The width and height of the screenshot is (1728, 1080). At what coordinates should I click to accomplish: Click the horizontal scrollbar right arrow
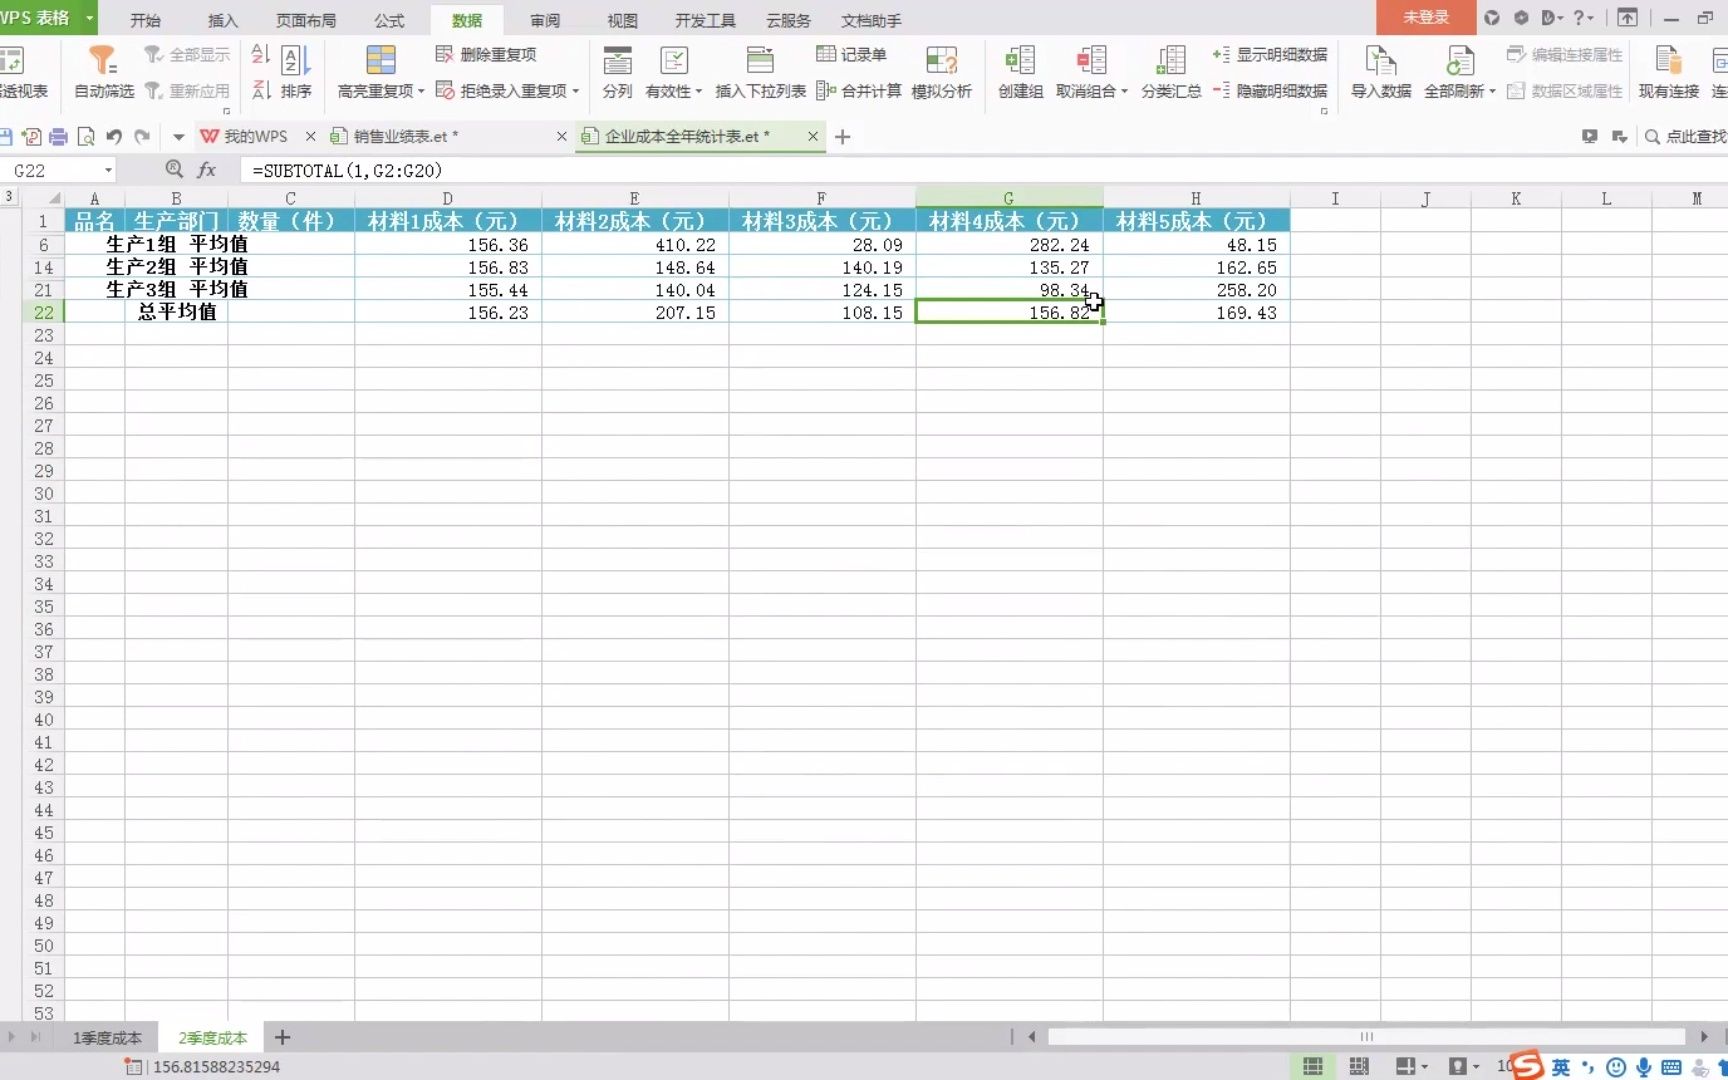pyautogui.click(x=1704, y=1037)
